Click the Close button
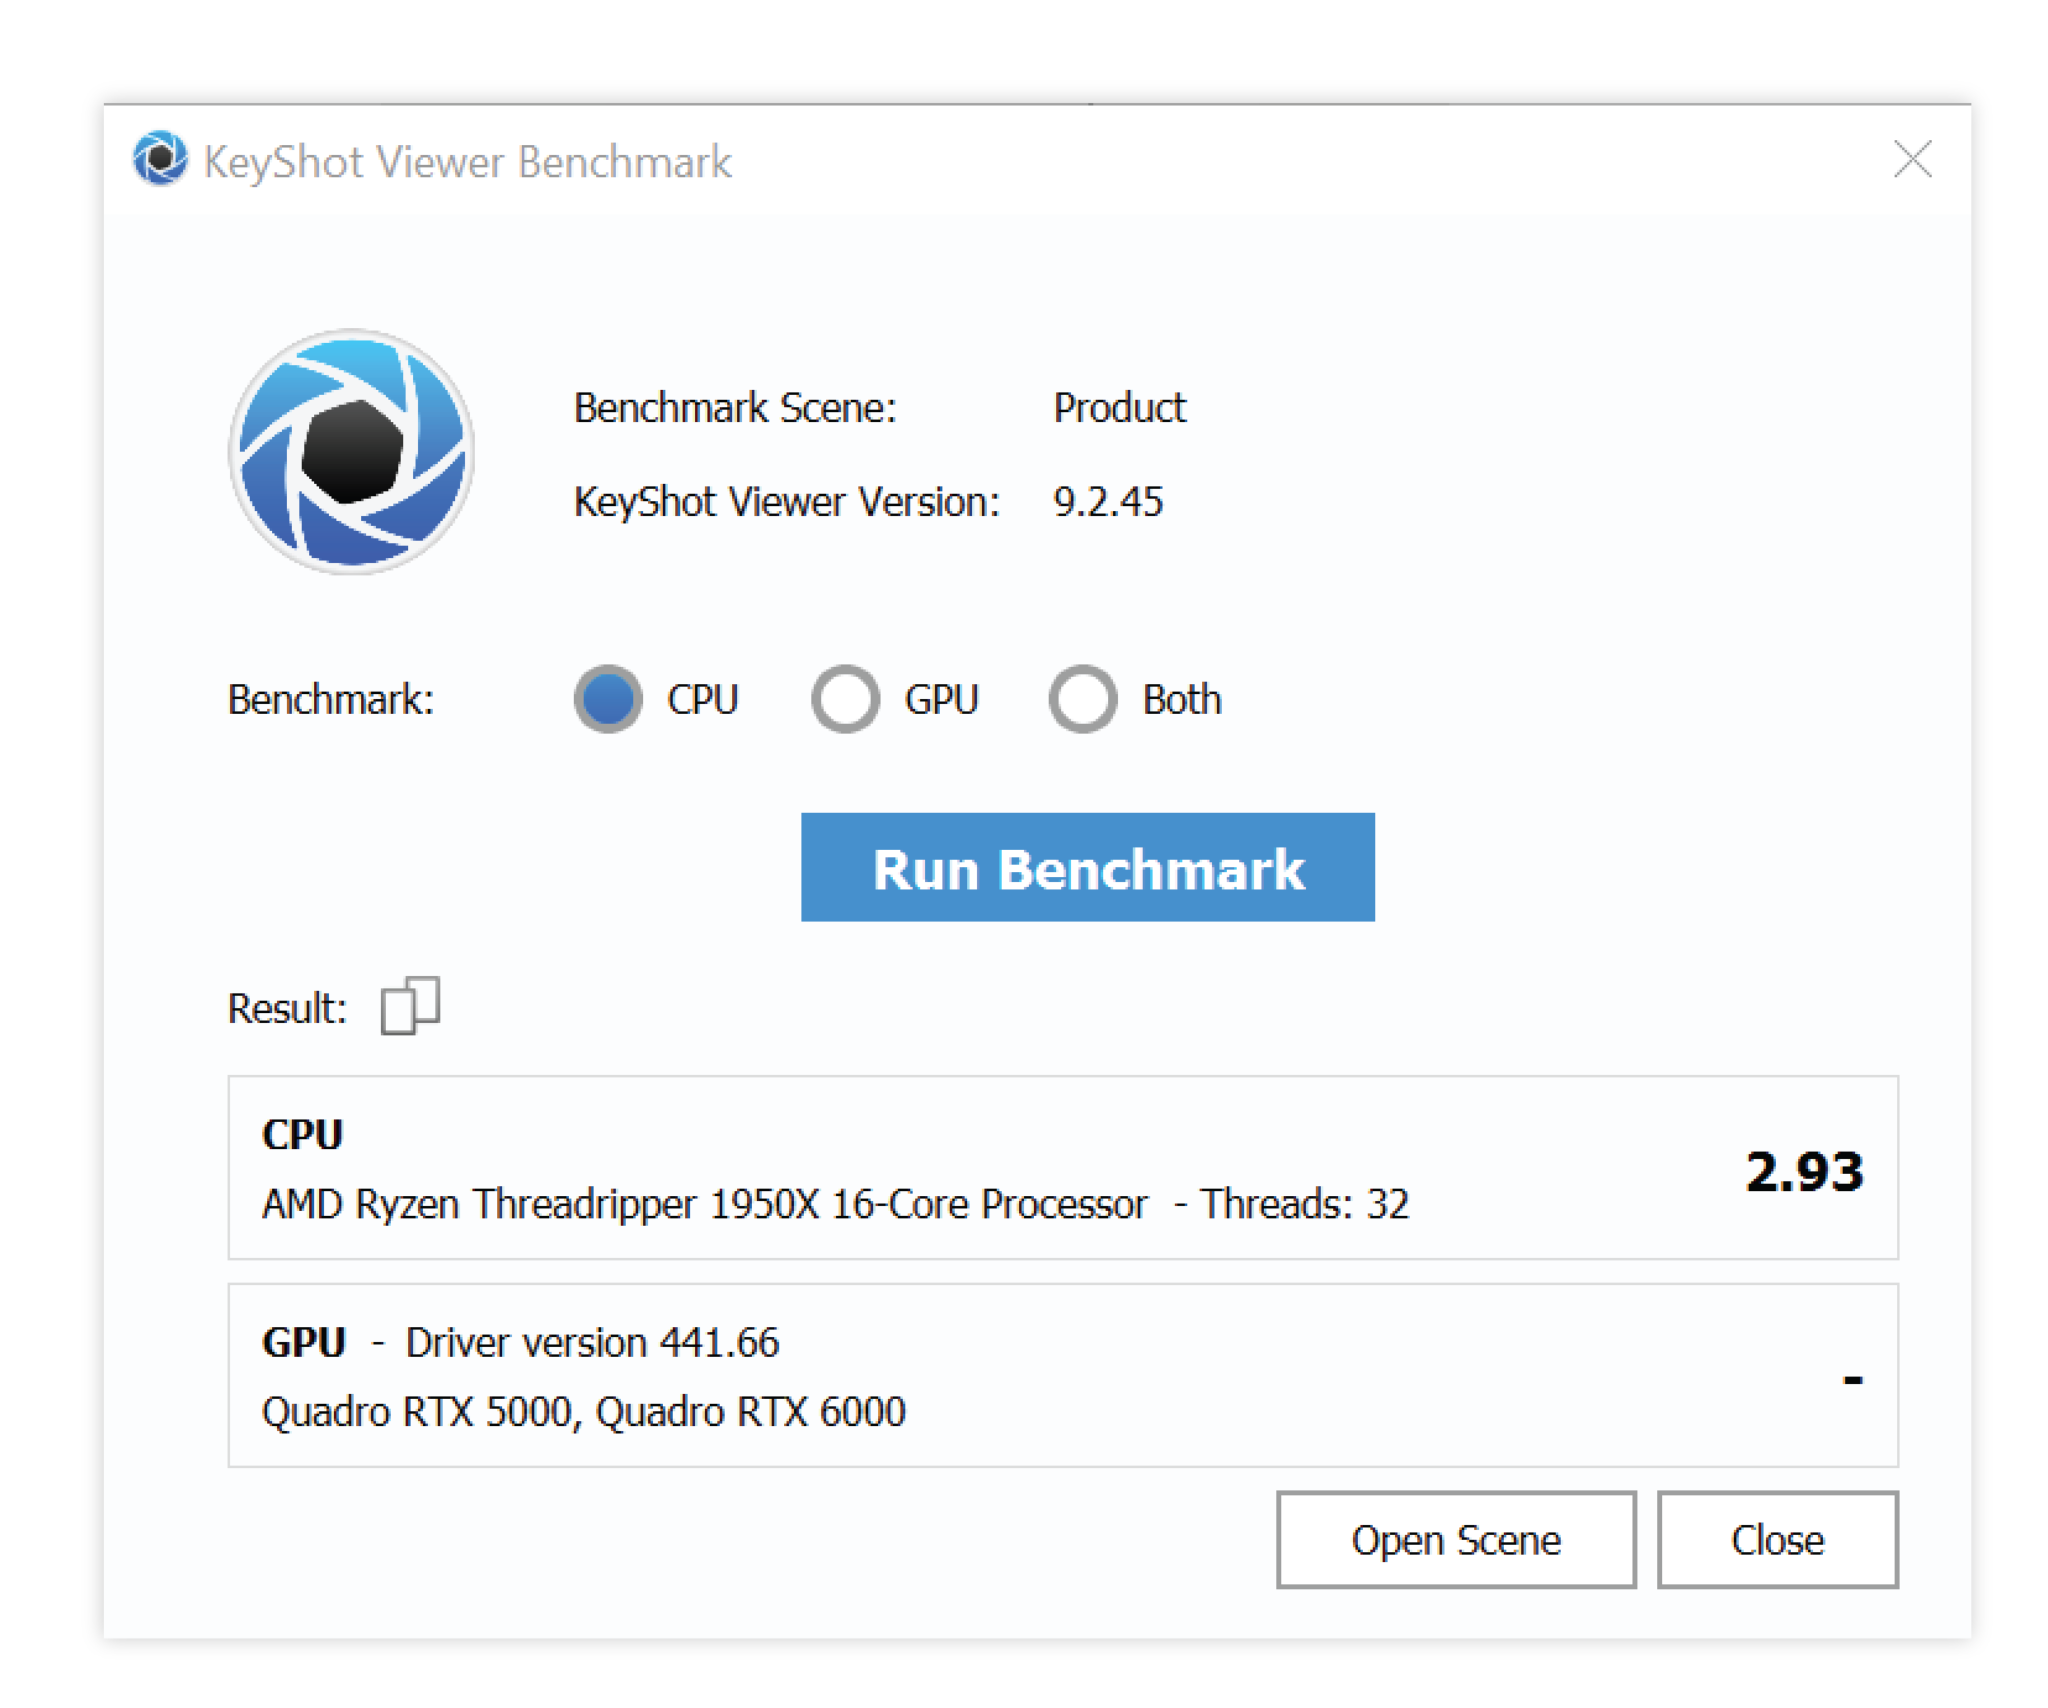2048x1708 pixels. pos(1777,1540)
